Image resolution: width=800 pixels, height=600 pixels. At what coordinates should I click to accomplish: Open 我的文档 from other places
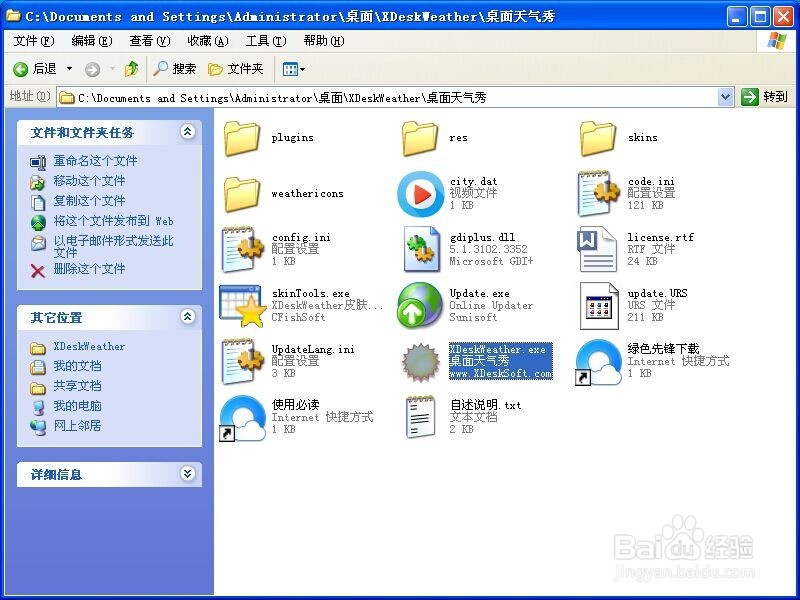[x=78, y=366]
